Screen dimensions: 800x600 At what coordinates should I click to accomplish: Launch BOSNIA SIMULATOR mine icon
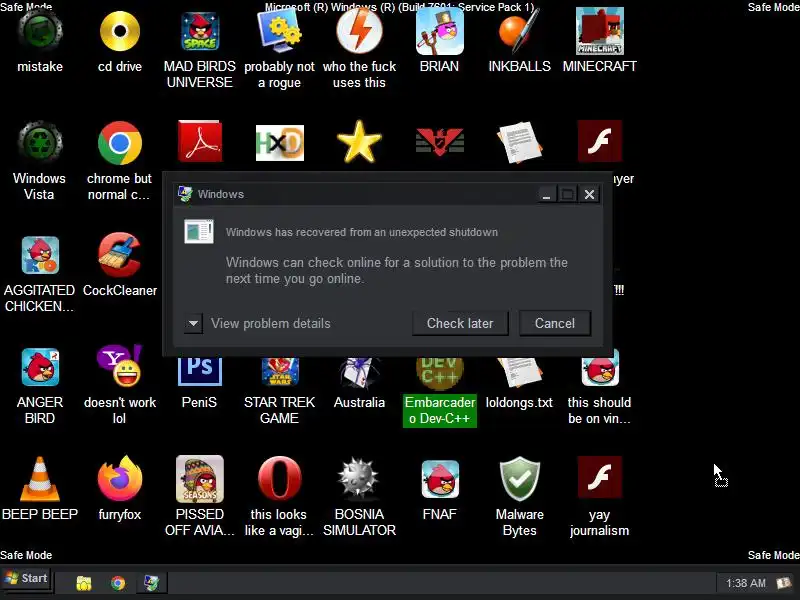coord(359,479)
